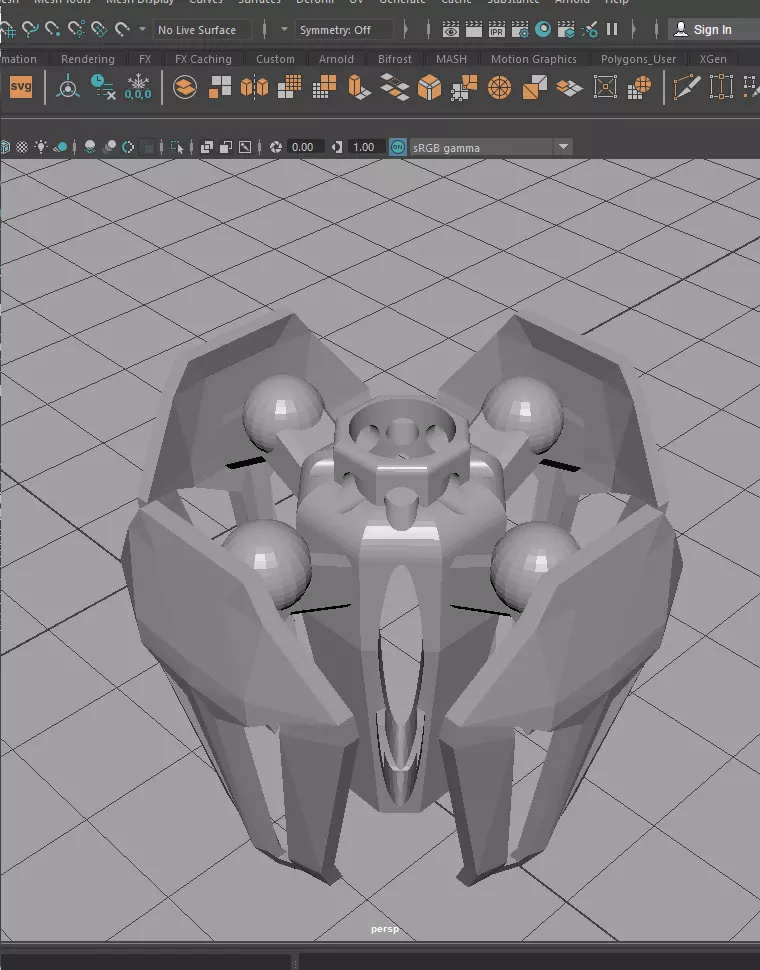This screenshot has width=760, height=970.
Task: Switch to the FX Caching shelf tab
Action: pos(203,59)
